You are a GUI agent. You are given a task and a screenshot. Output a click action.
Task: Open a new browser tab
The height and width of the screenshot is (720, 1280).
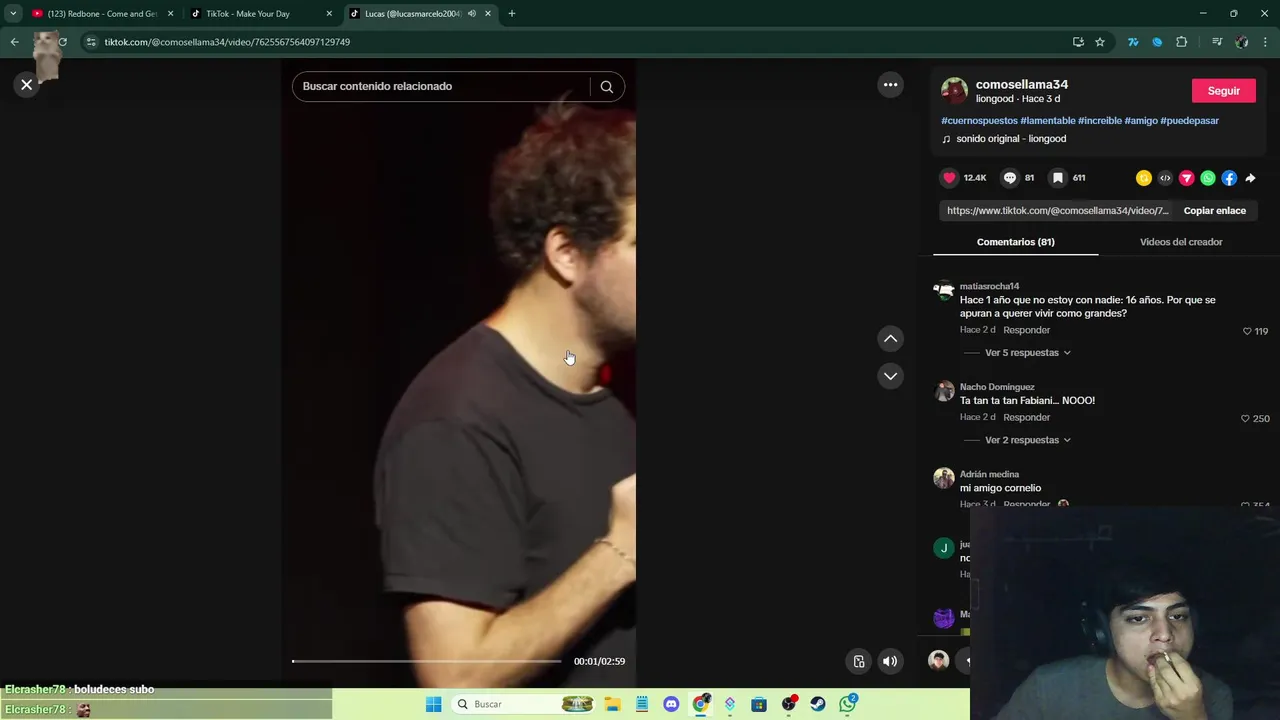pos(512,14)
